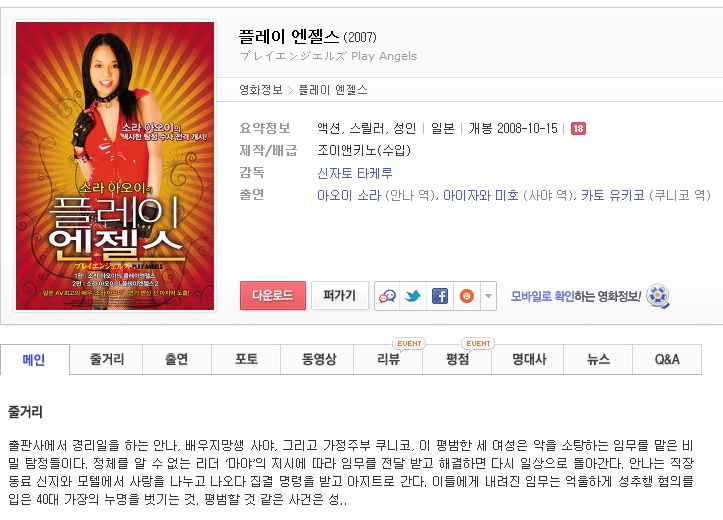Click the 퍼가기 button
Viewport: 723px width, 520px height.
tap(340, 295)
